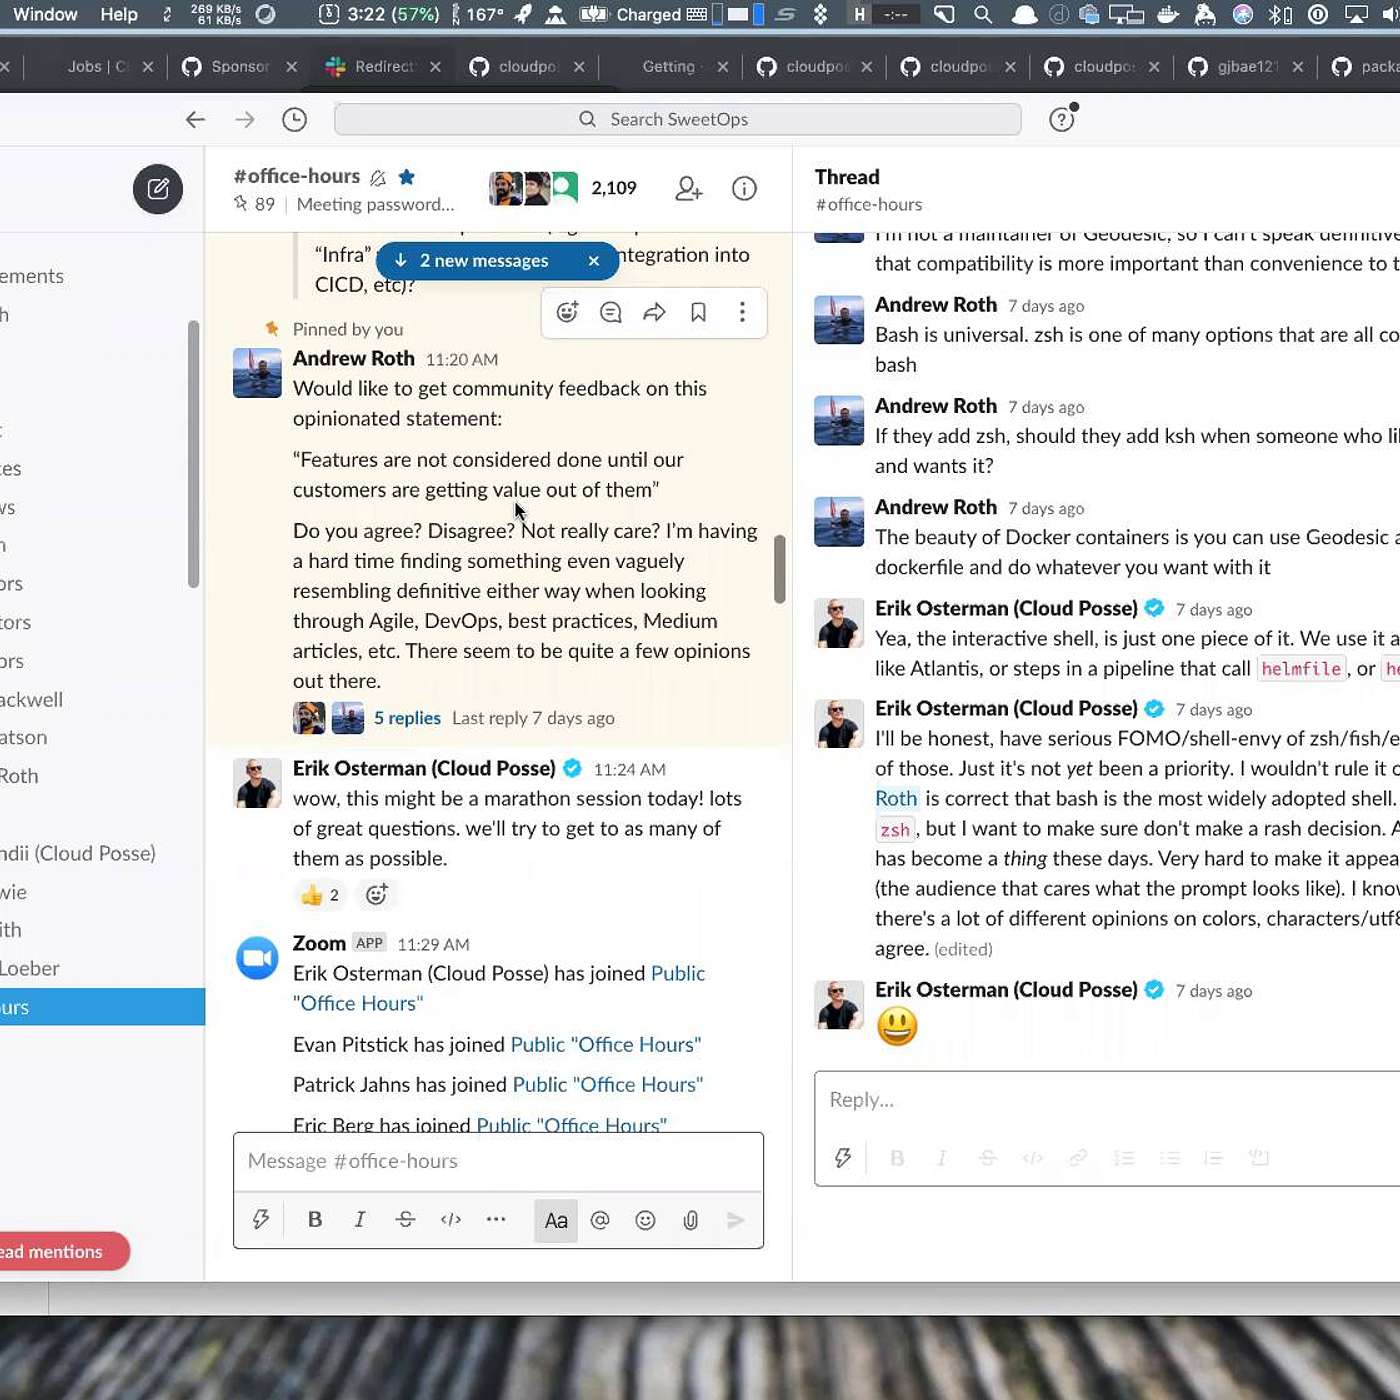The width and height of the screenshot is (1400, 1400).
Task: Focus the Message #office-hours input
Action: [x=498, y=1161]
